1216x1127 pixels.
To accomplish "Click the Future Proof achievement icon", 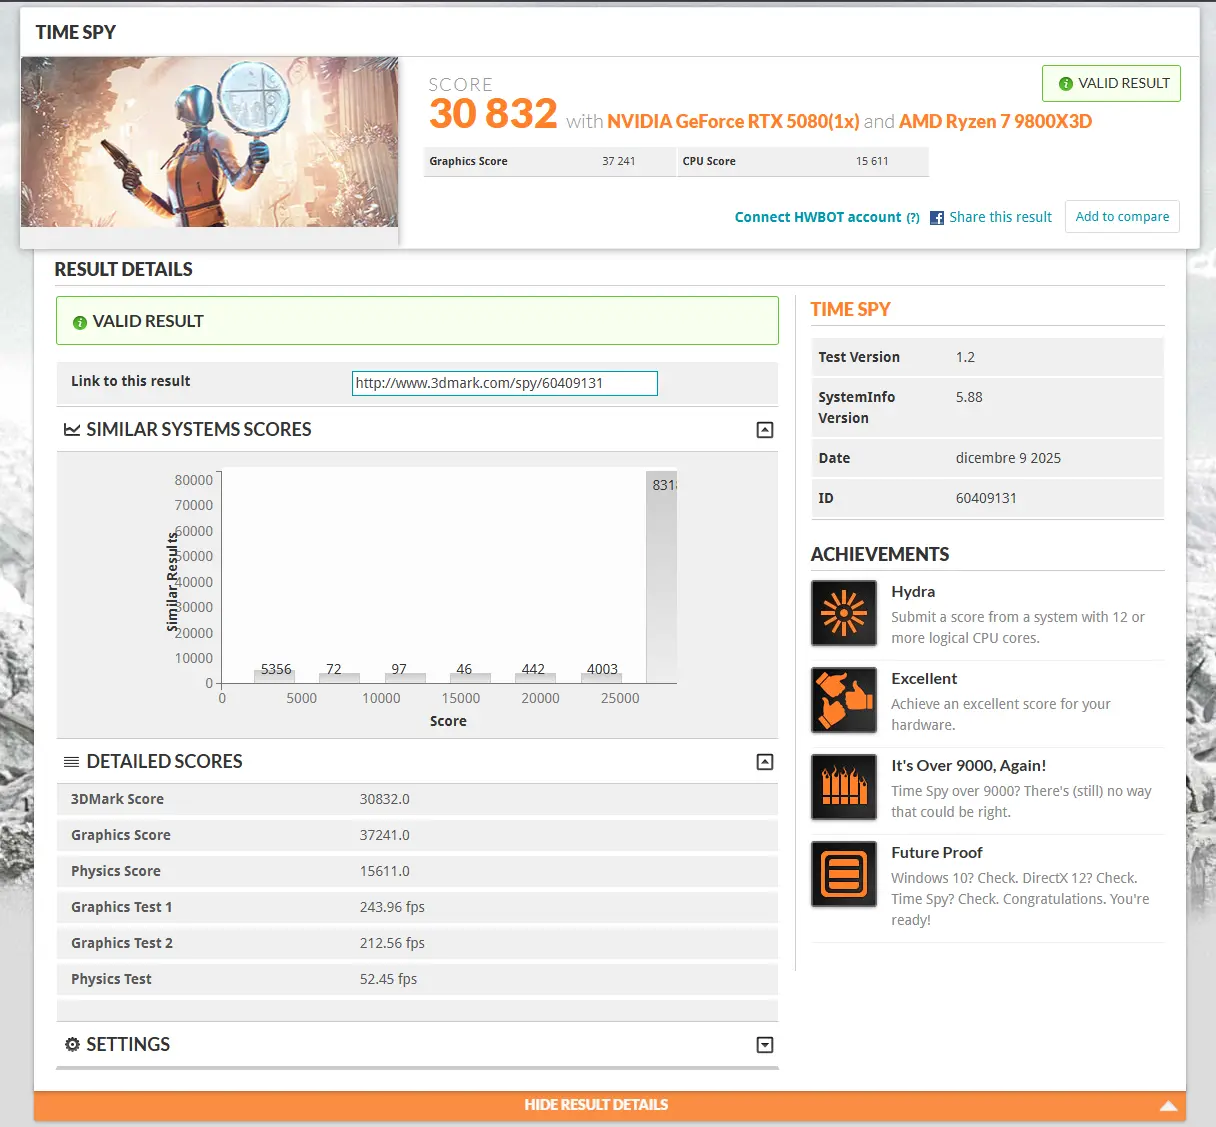I will 844,874.
